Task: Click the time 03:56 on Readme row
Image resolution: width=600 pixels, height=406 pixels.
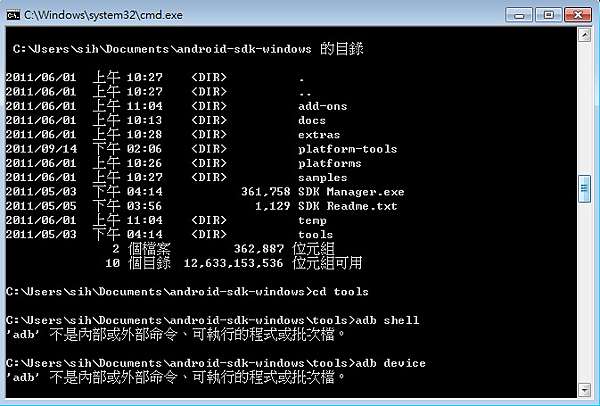Action: (x=145, y=206)
